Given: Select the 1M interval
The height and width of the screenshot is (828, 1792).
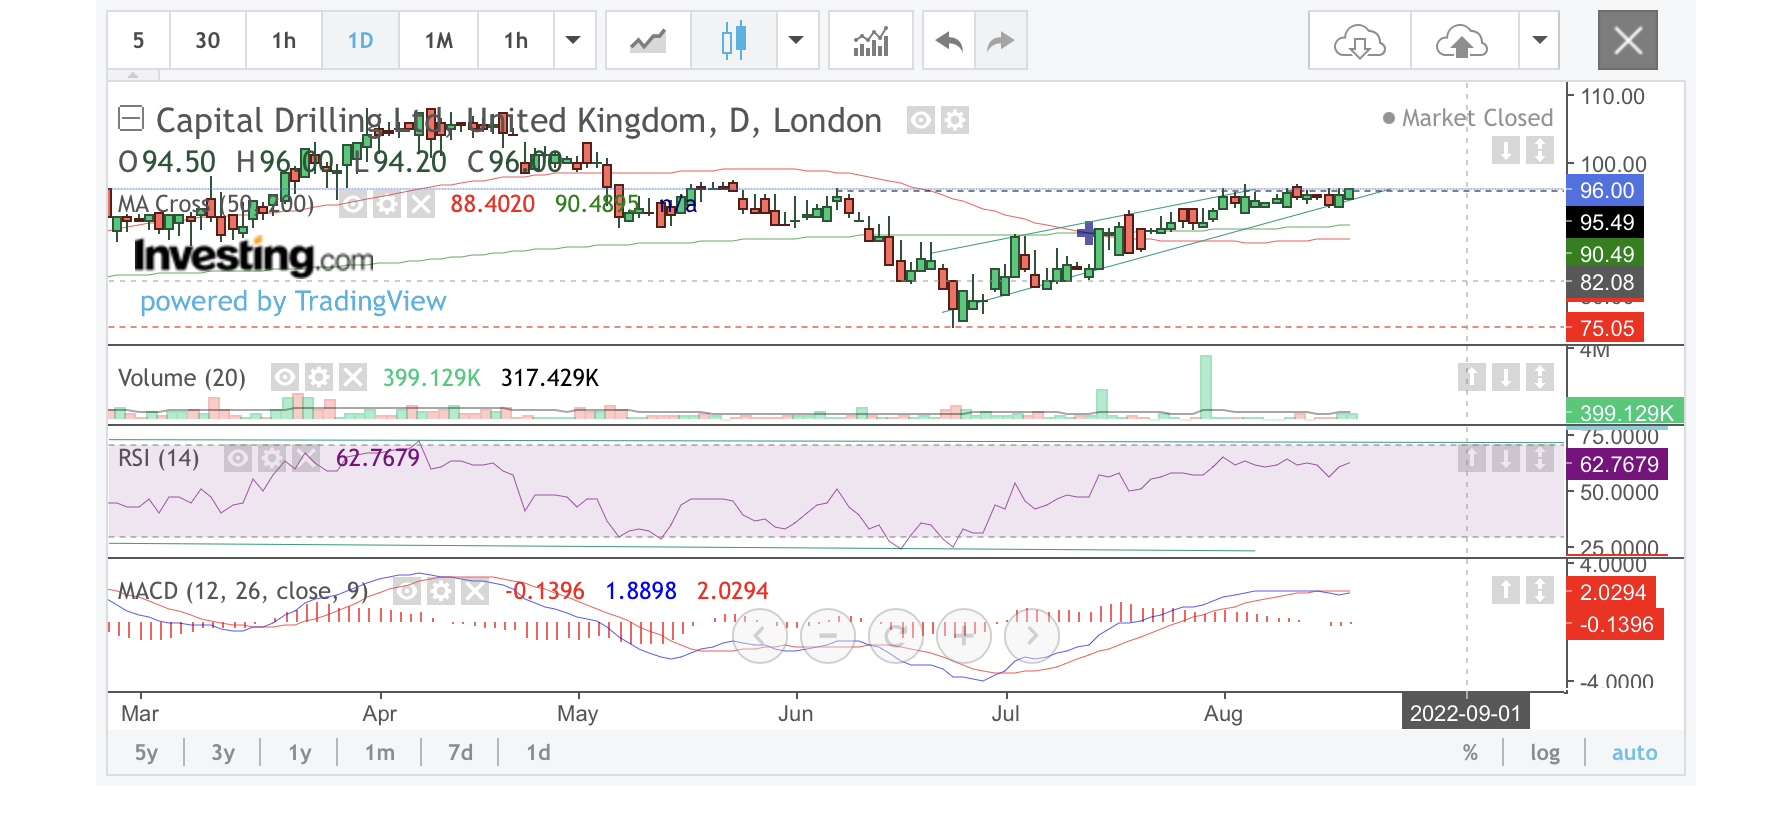Looking at the screenshot, I should [x=438, y=41].
